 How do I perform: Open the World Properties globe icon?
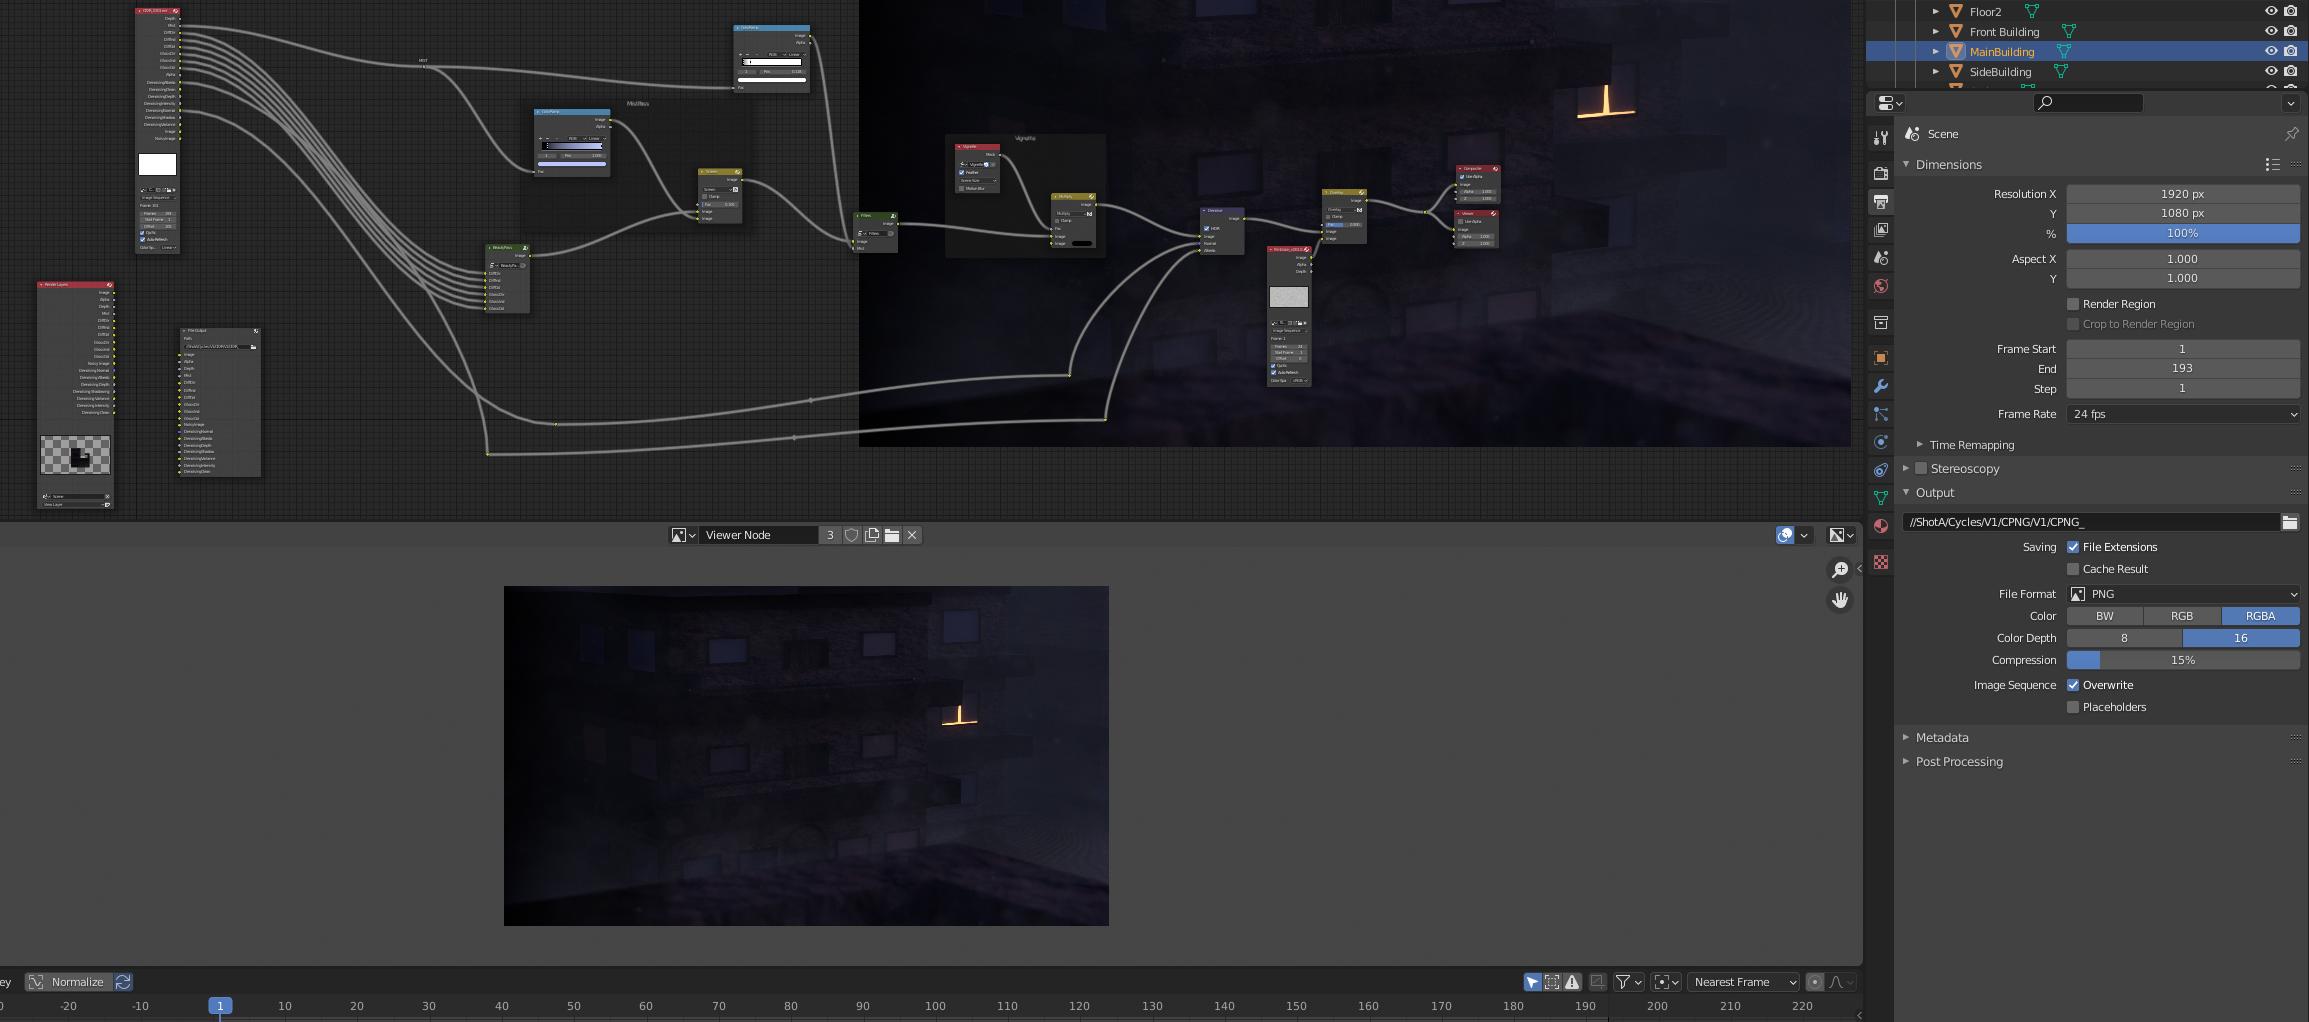click(1881, 287)
